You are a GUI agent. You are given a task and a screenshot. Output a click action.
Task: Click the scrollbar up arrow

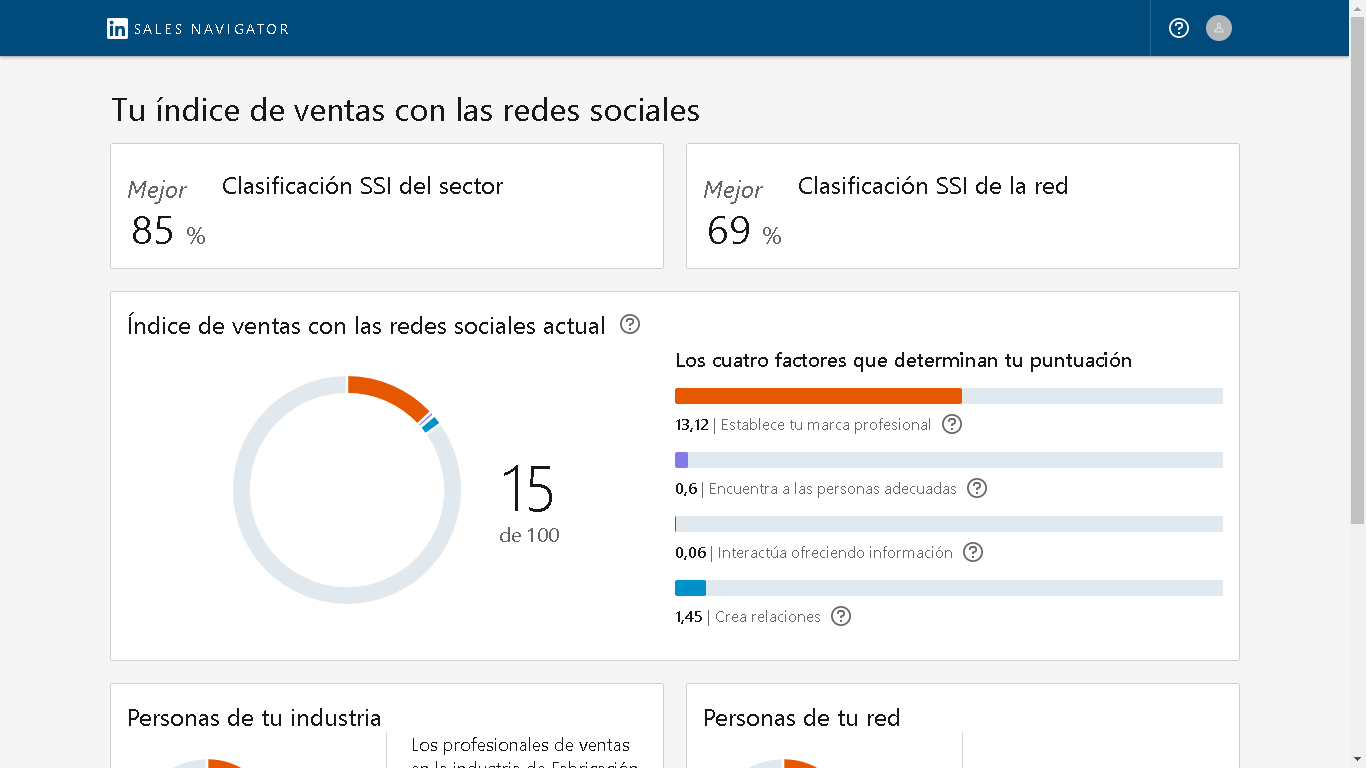click(x=1357, y=8)
